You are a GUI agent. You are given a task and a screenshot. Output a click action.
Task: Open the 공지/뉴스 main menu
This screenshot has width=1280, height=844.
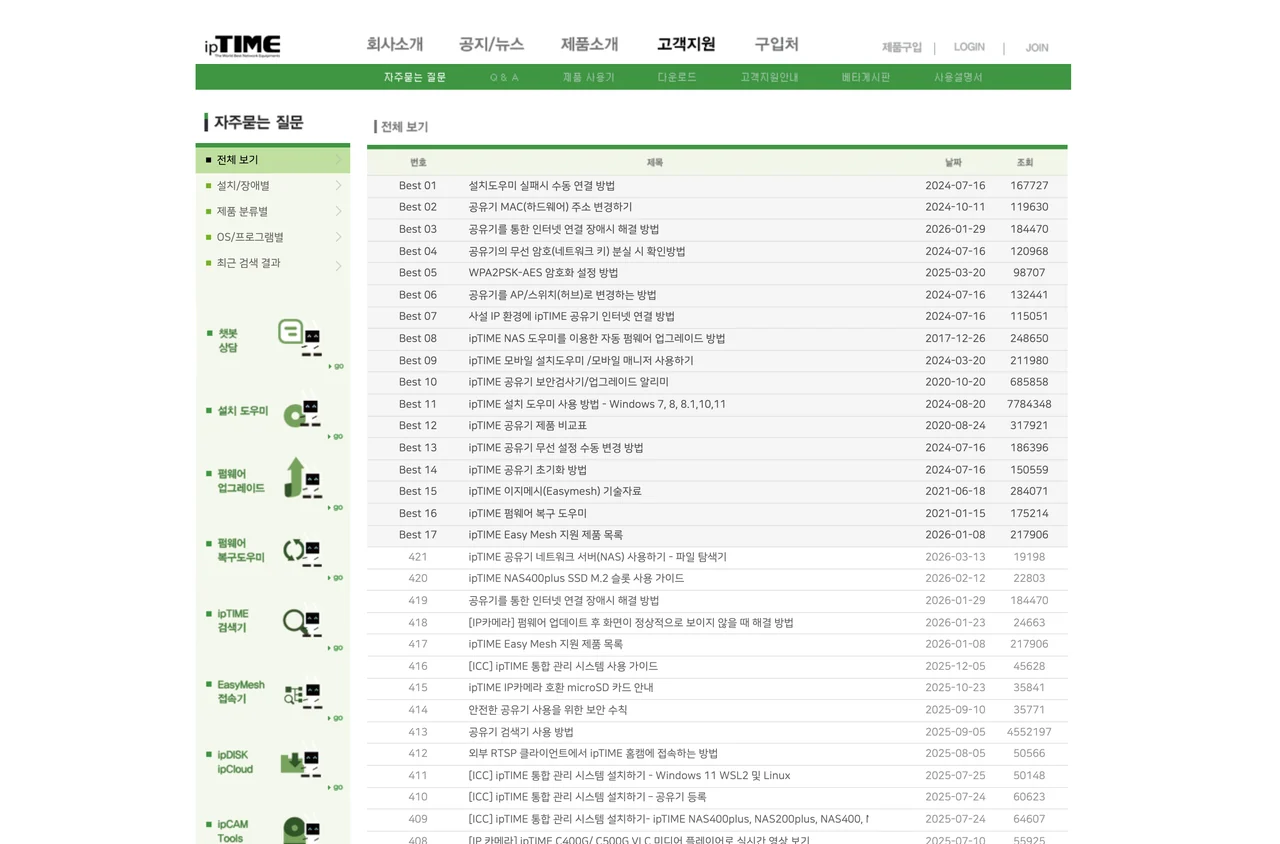click(491, 44)
